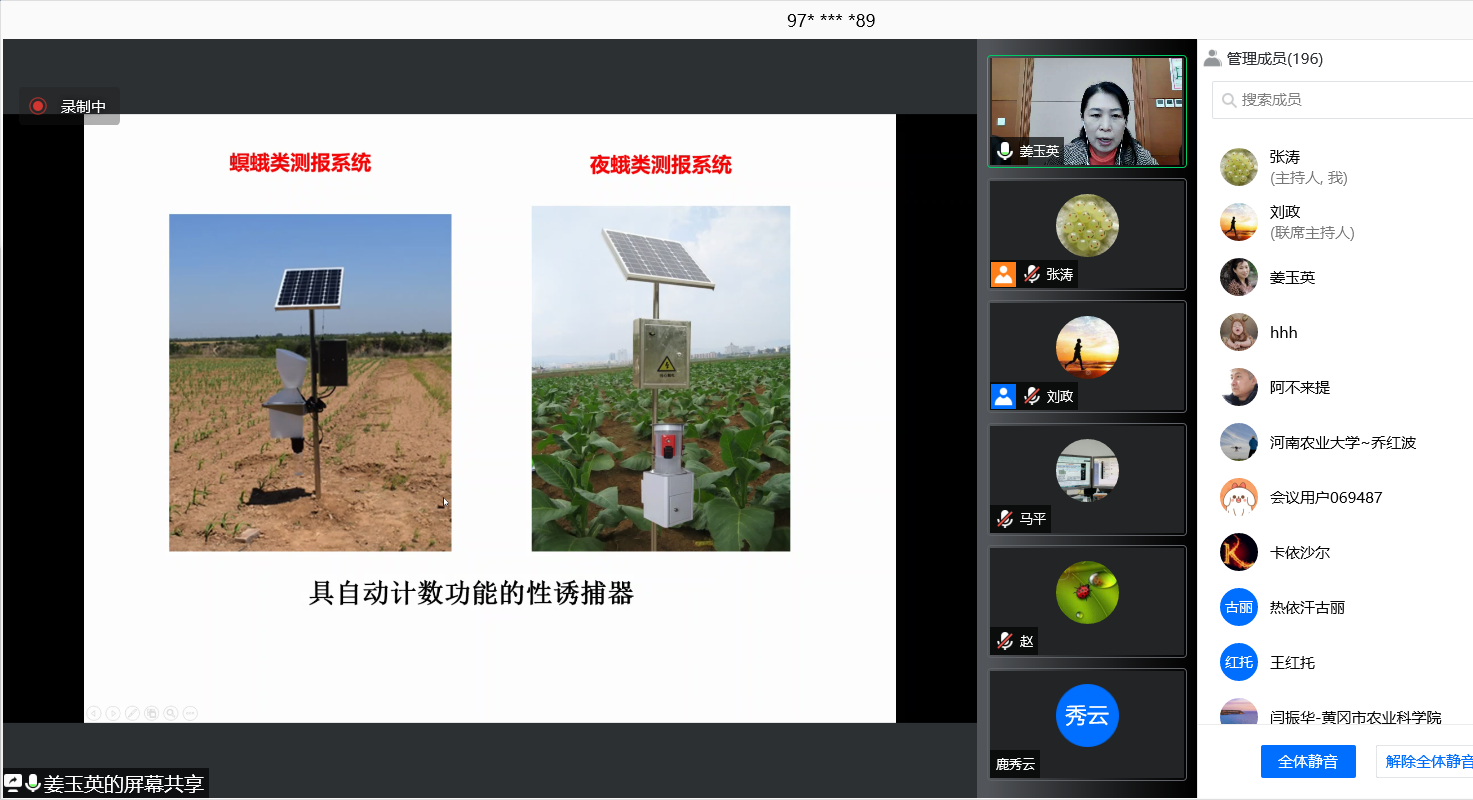This screenshot has height=800, width=1473.
Task: Click 刘政's sunset runner avatar in video tile
Action: coord(1087,347)
